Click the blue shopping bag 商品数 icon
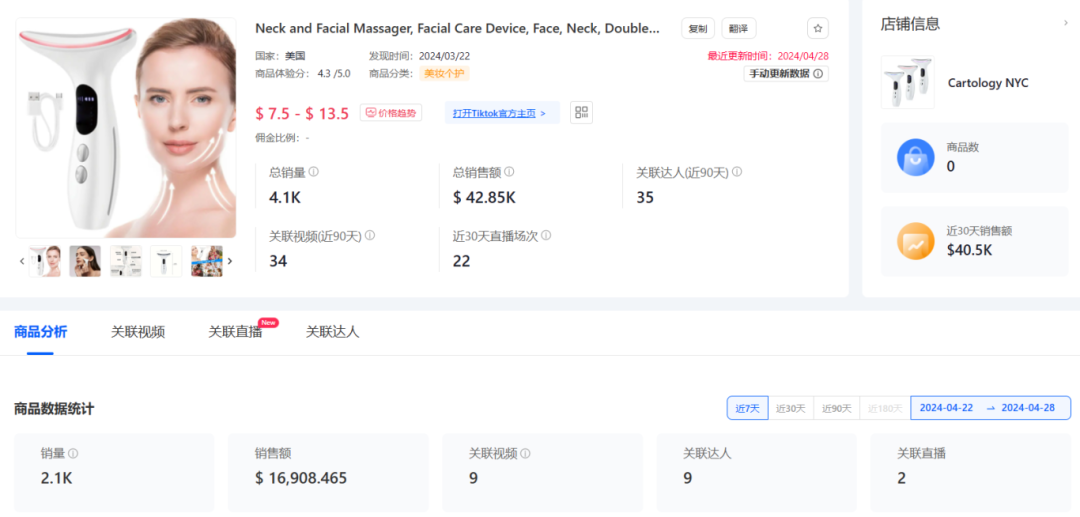The height and width of the screenshot is (517, 1080). coord(915,157)
